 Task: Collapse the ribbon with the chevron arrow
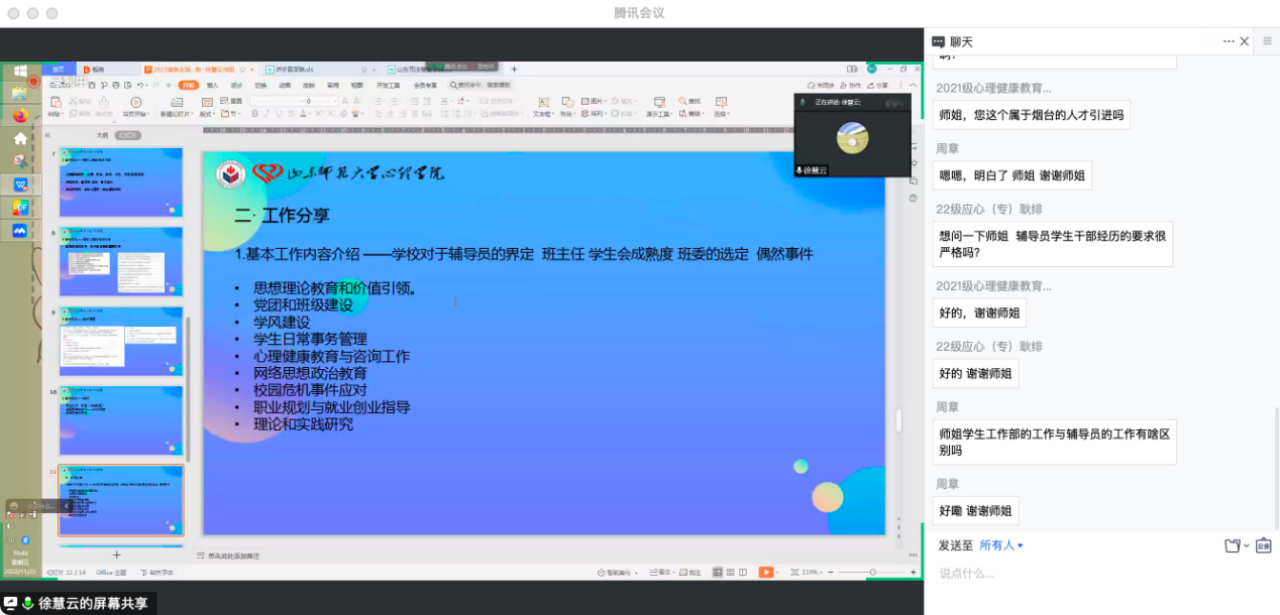click(913, 85)
